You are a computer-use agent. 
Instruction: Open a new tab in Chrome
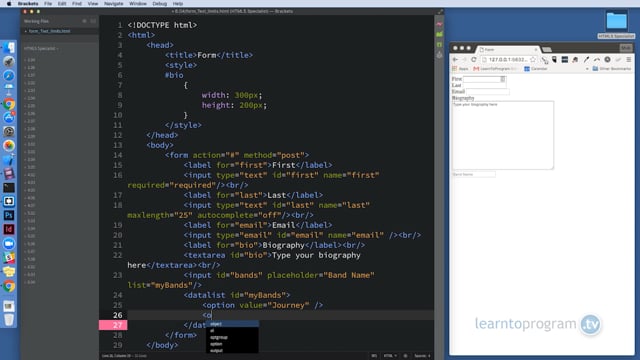547,49
